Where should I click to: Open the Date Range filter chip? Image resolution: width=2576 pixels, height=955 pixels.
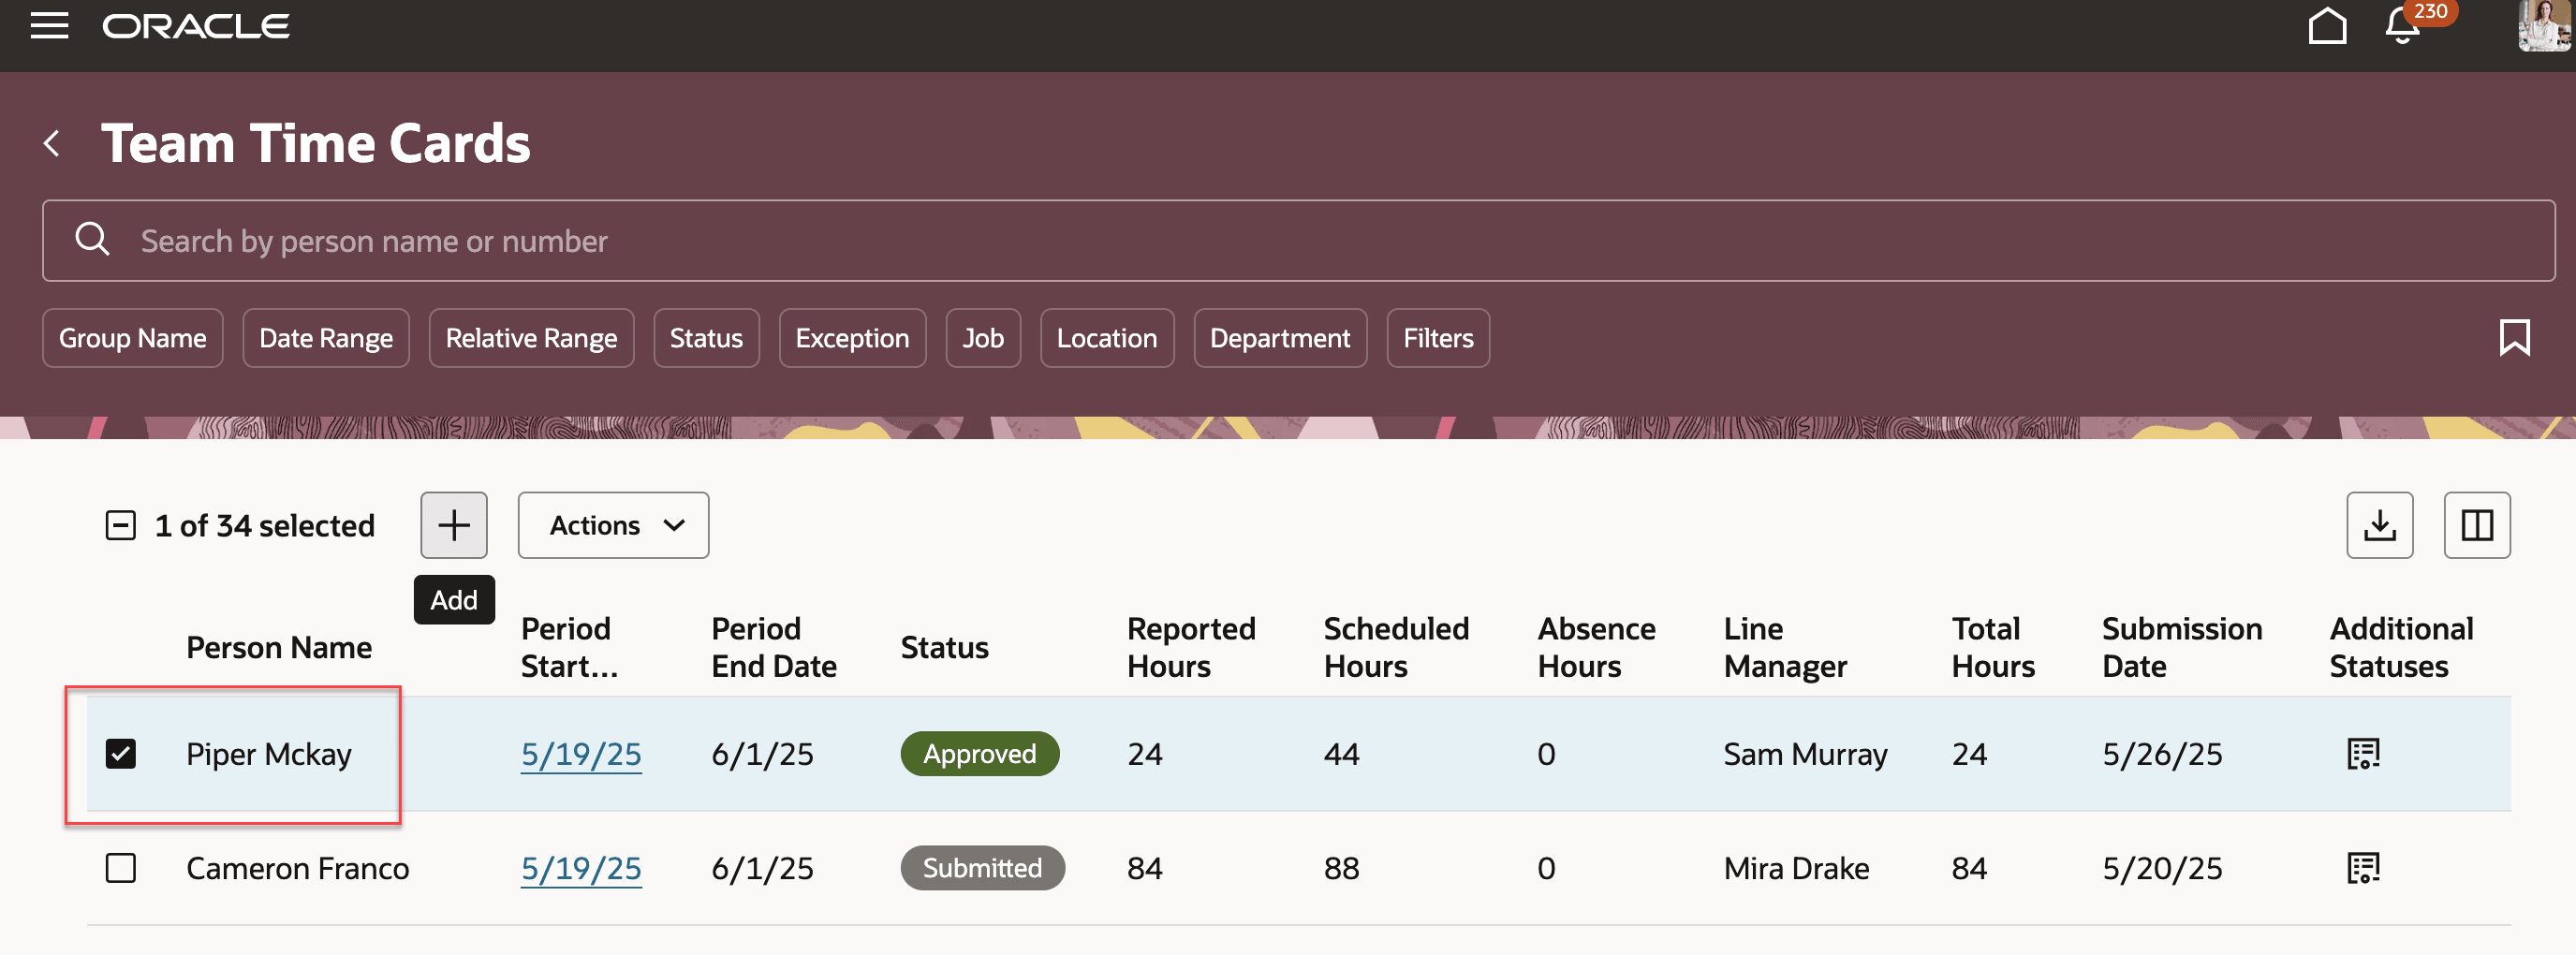[x=326, y=338]
